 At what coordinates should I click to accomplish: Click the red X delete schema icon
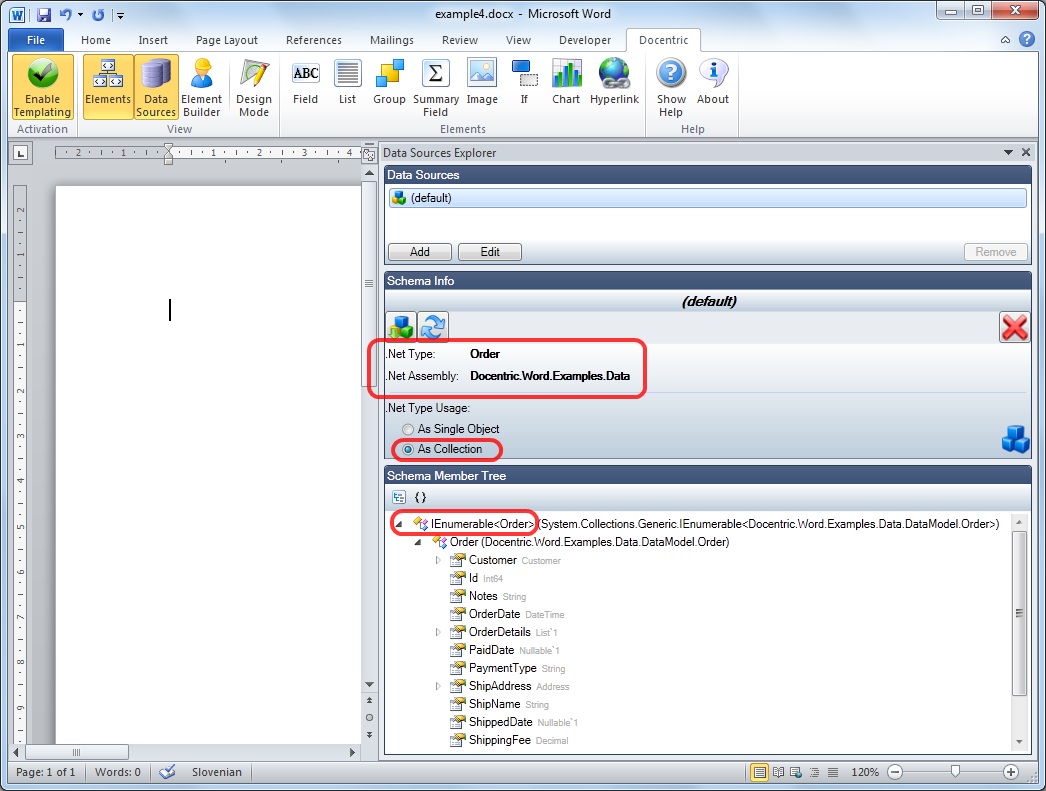1014,327
